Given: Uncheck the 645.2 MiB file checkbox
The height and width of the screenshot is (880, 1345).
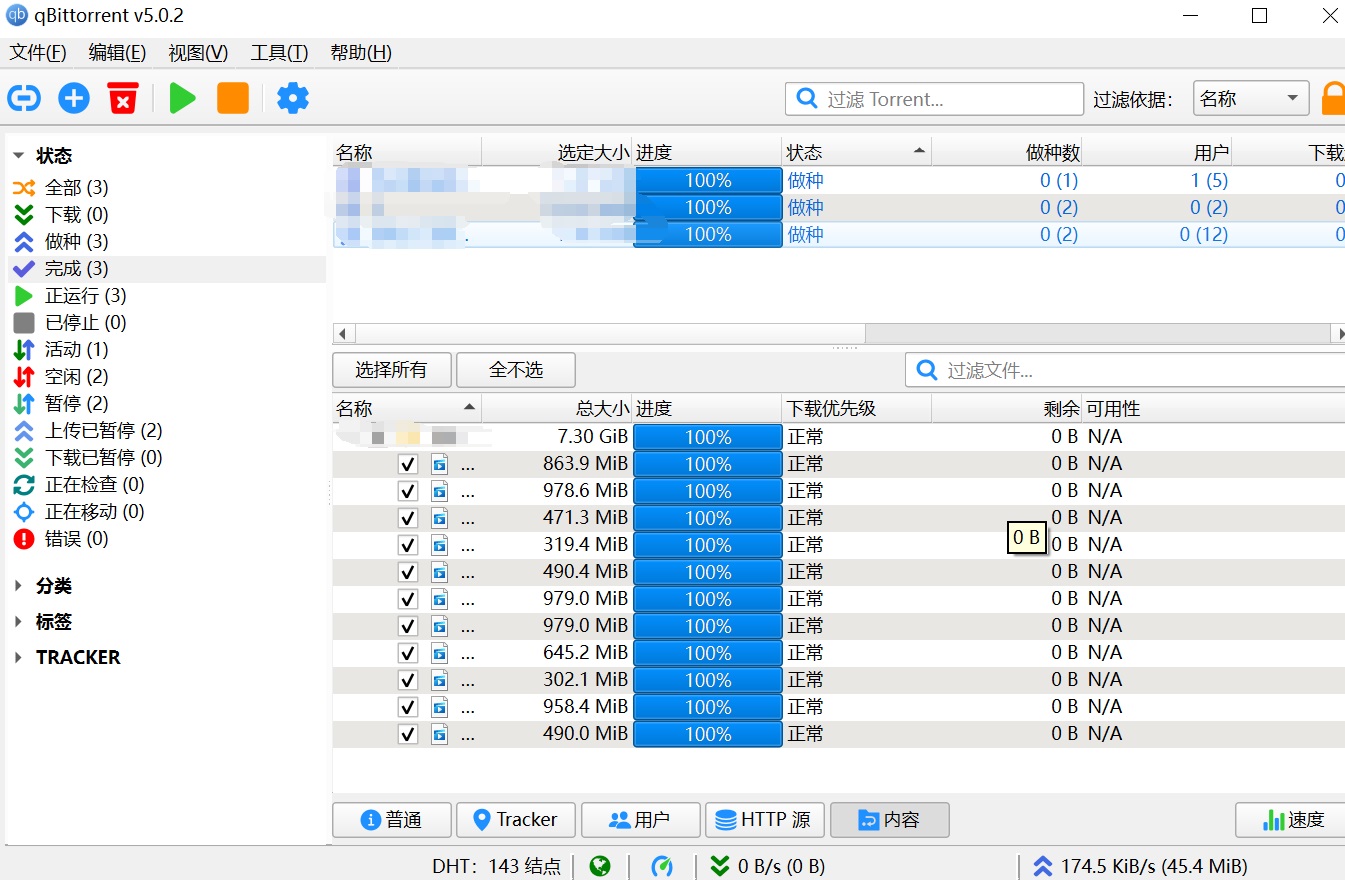Looking at the screenshot, I should 407,653.
